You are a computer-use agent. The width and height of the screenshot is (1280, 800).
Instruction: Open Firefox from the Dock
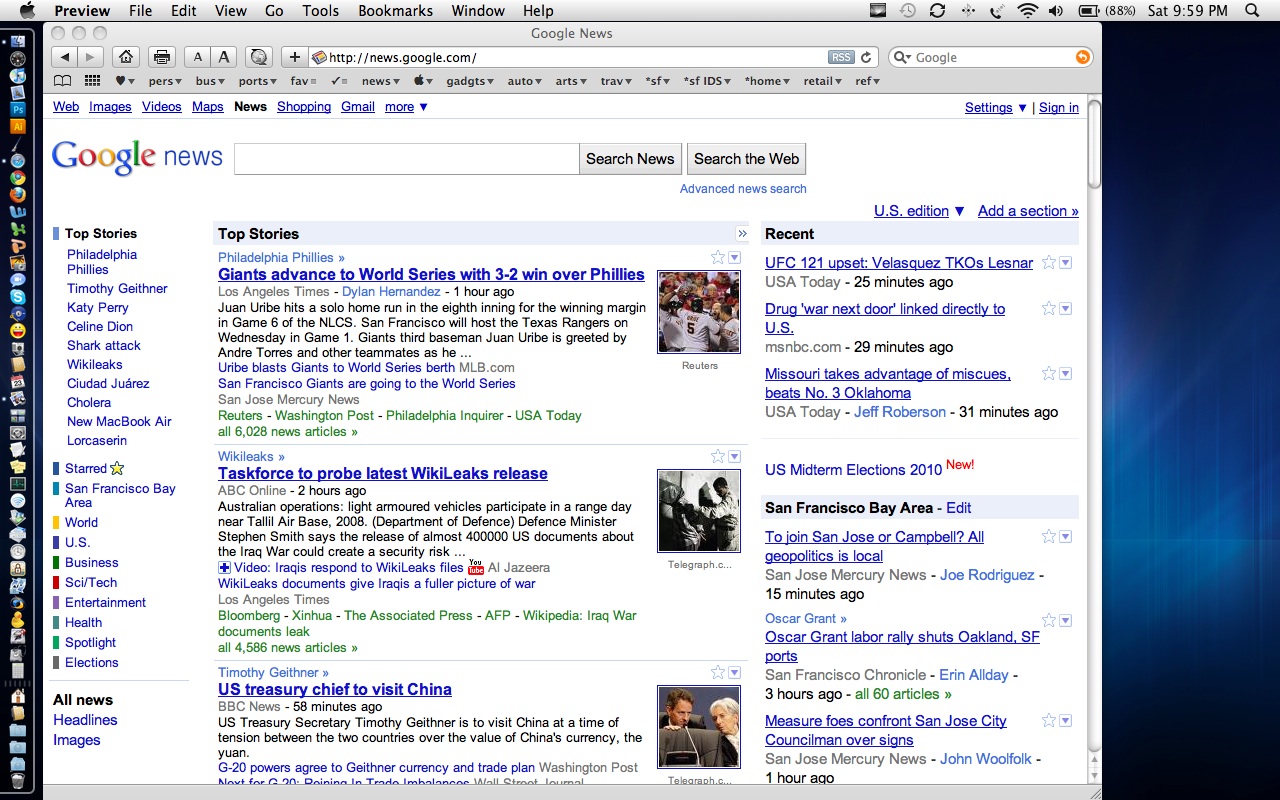pyautogui.click(x=18, y=195)
